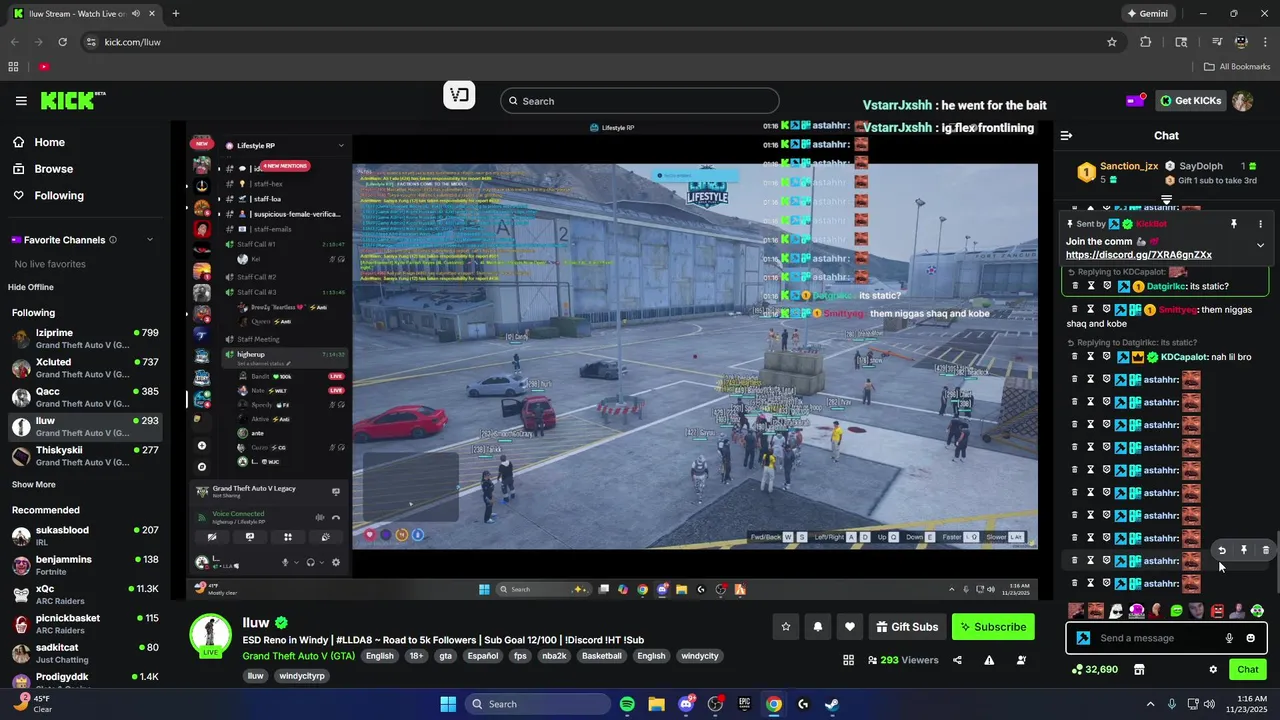Open the pinned message three-dot menu
Viewport: 1280px width, 720px height.
coord(1260,224)
